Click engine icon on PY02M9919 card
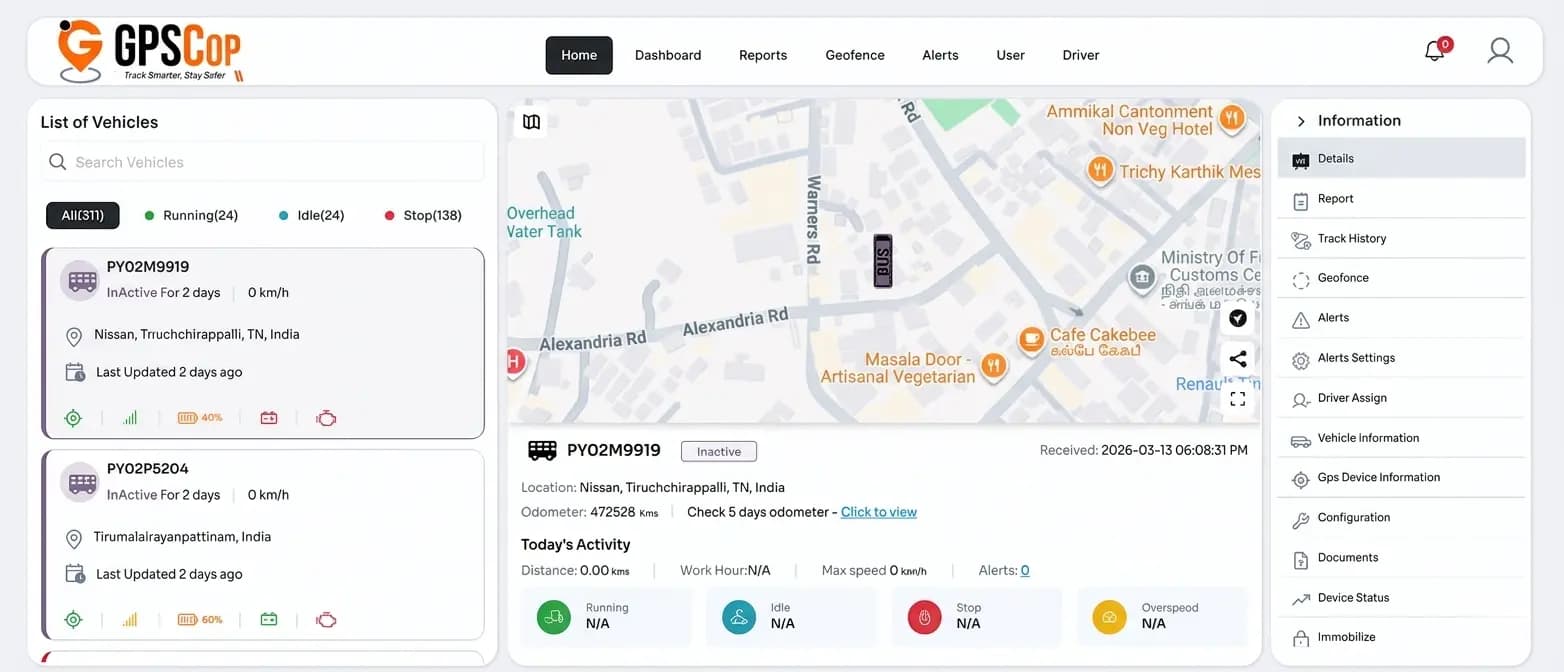Screen dimensions: 1564x672 point(326,418)
